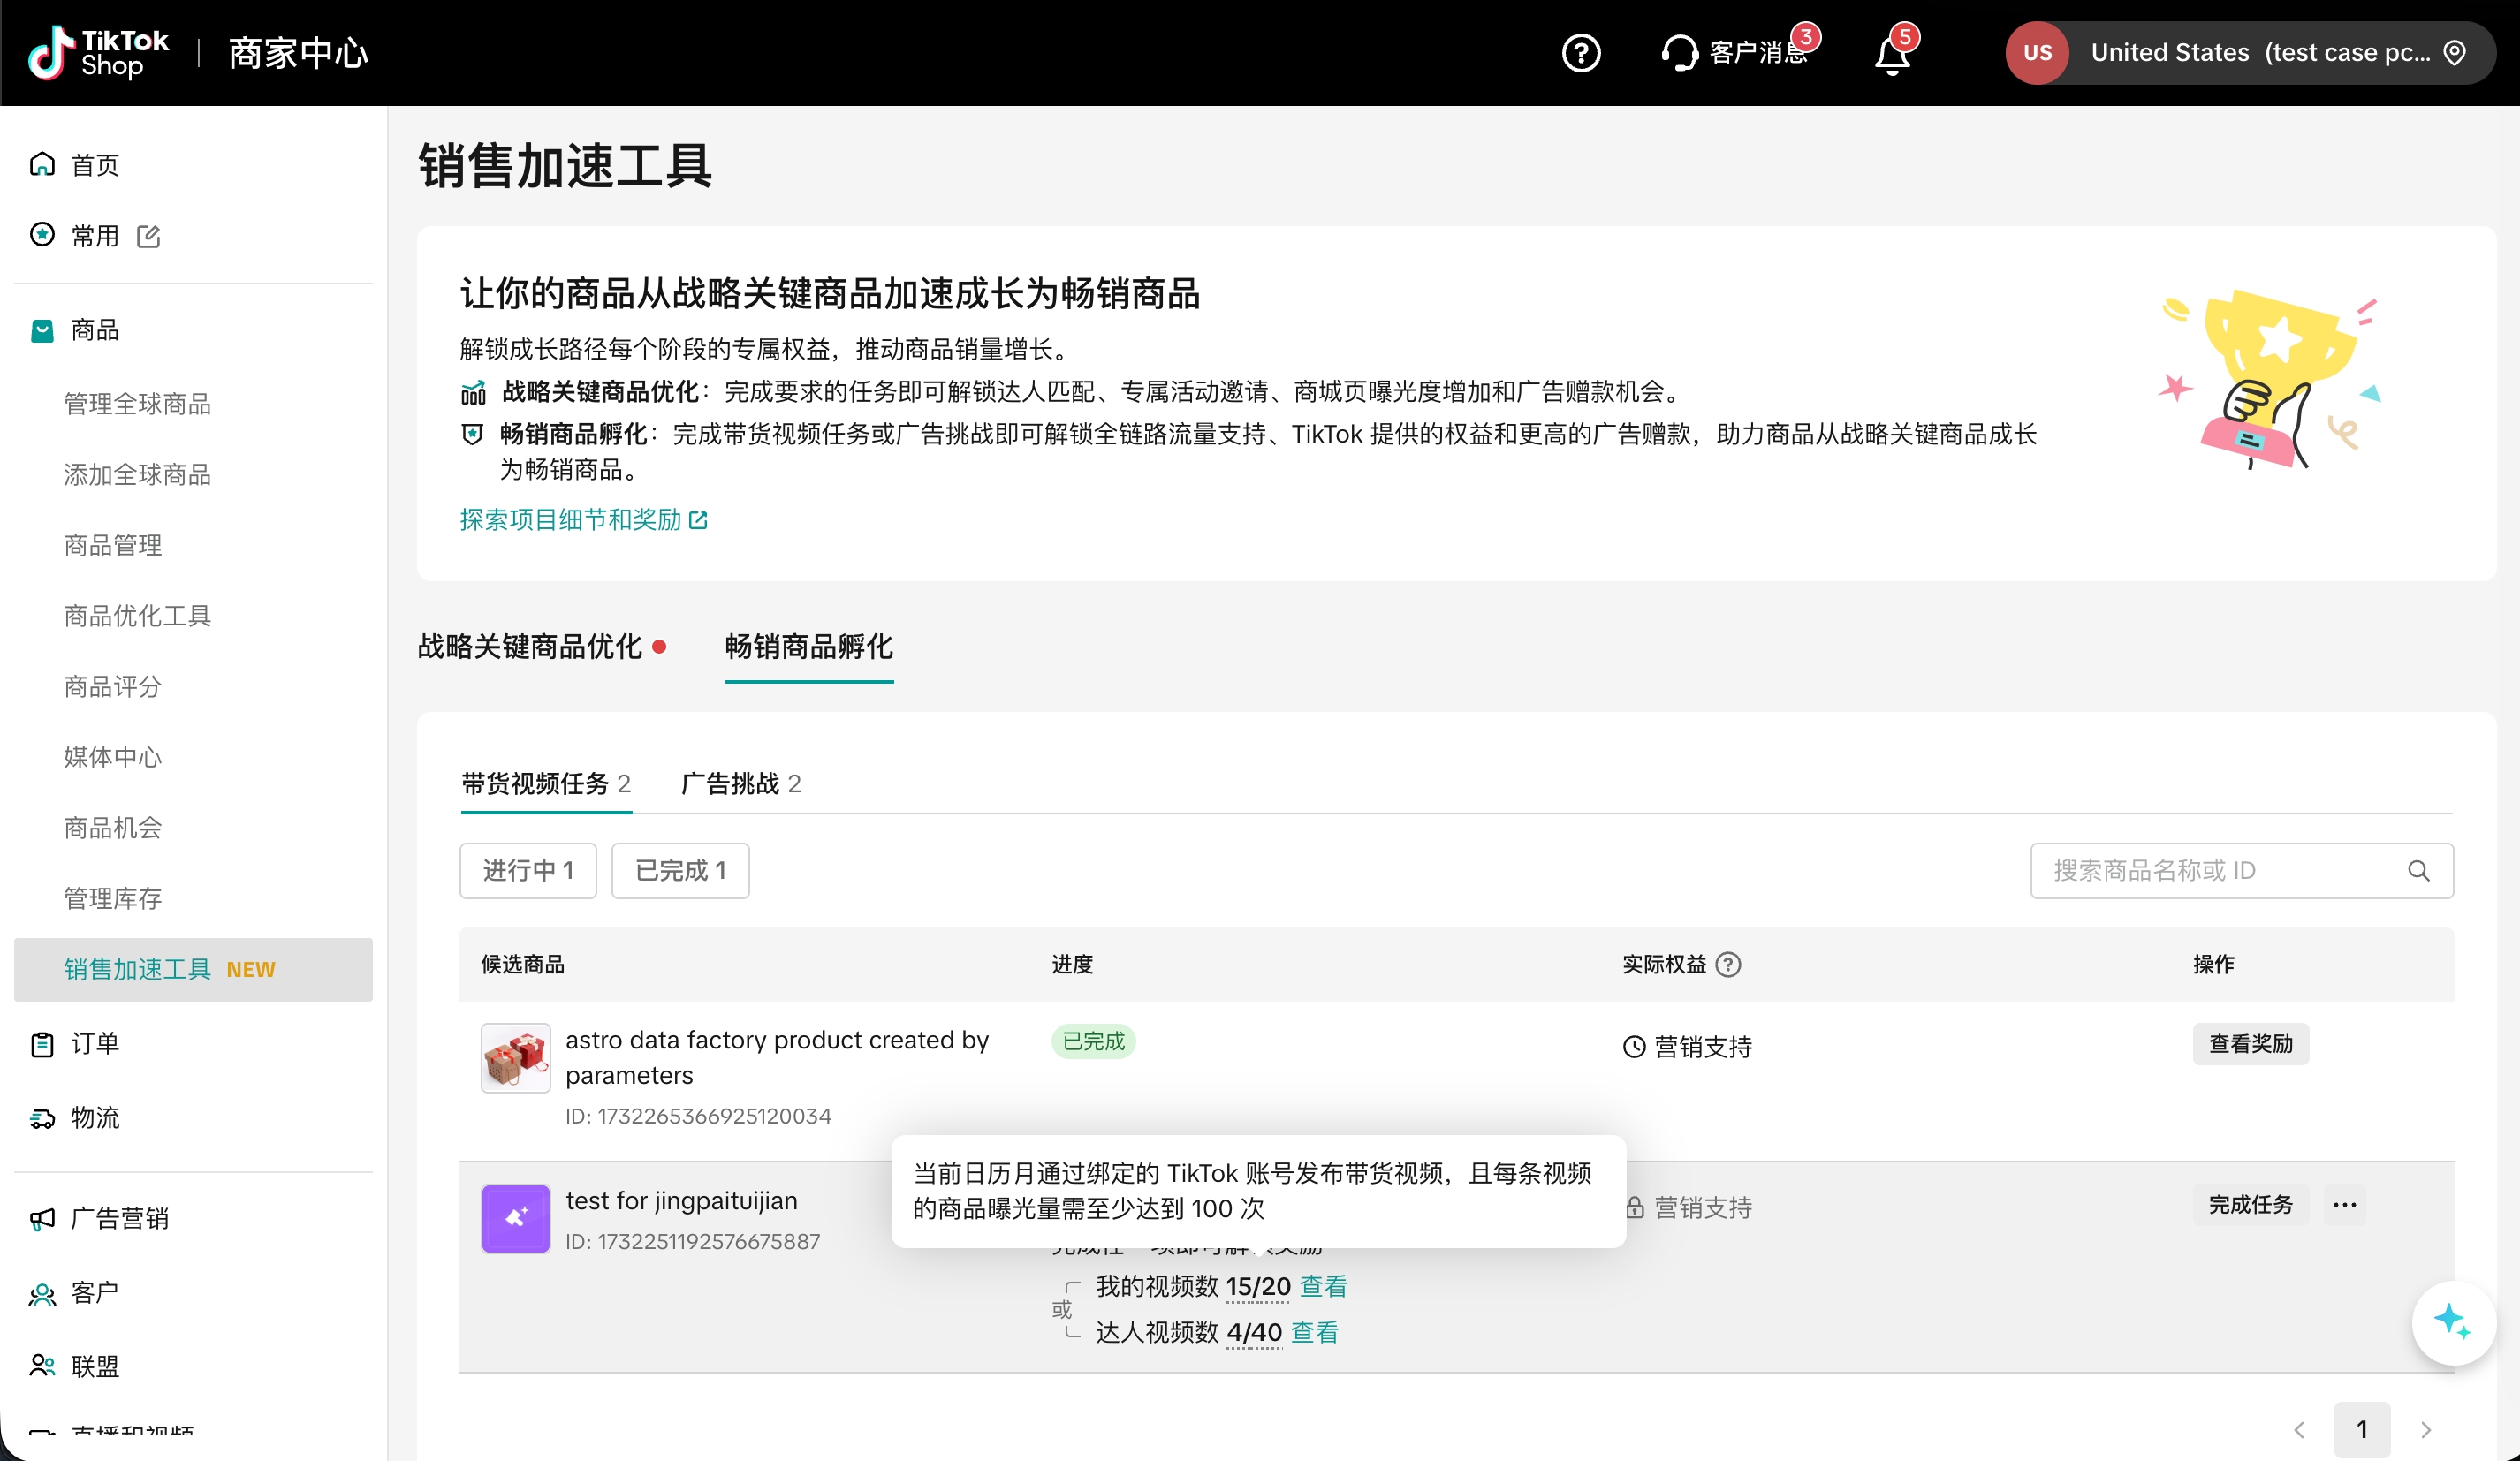This screenshot has width=2520, height=1461.
Task: Open the floating AI assistant sparkle button
Action: (2452, 1322)
